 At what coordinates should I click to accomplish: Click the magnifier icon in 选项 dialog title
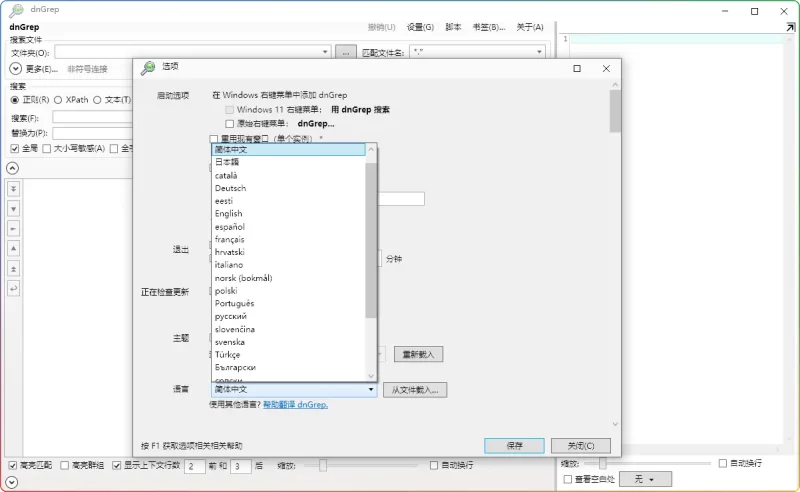click(x=148, y=67)
